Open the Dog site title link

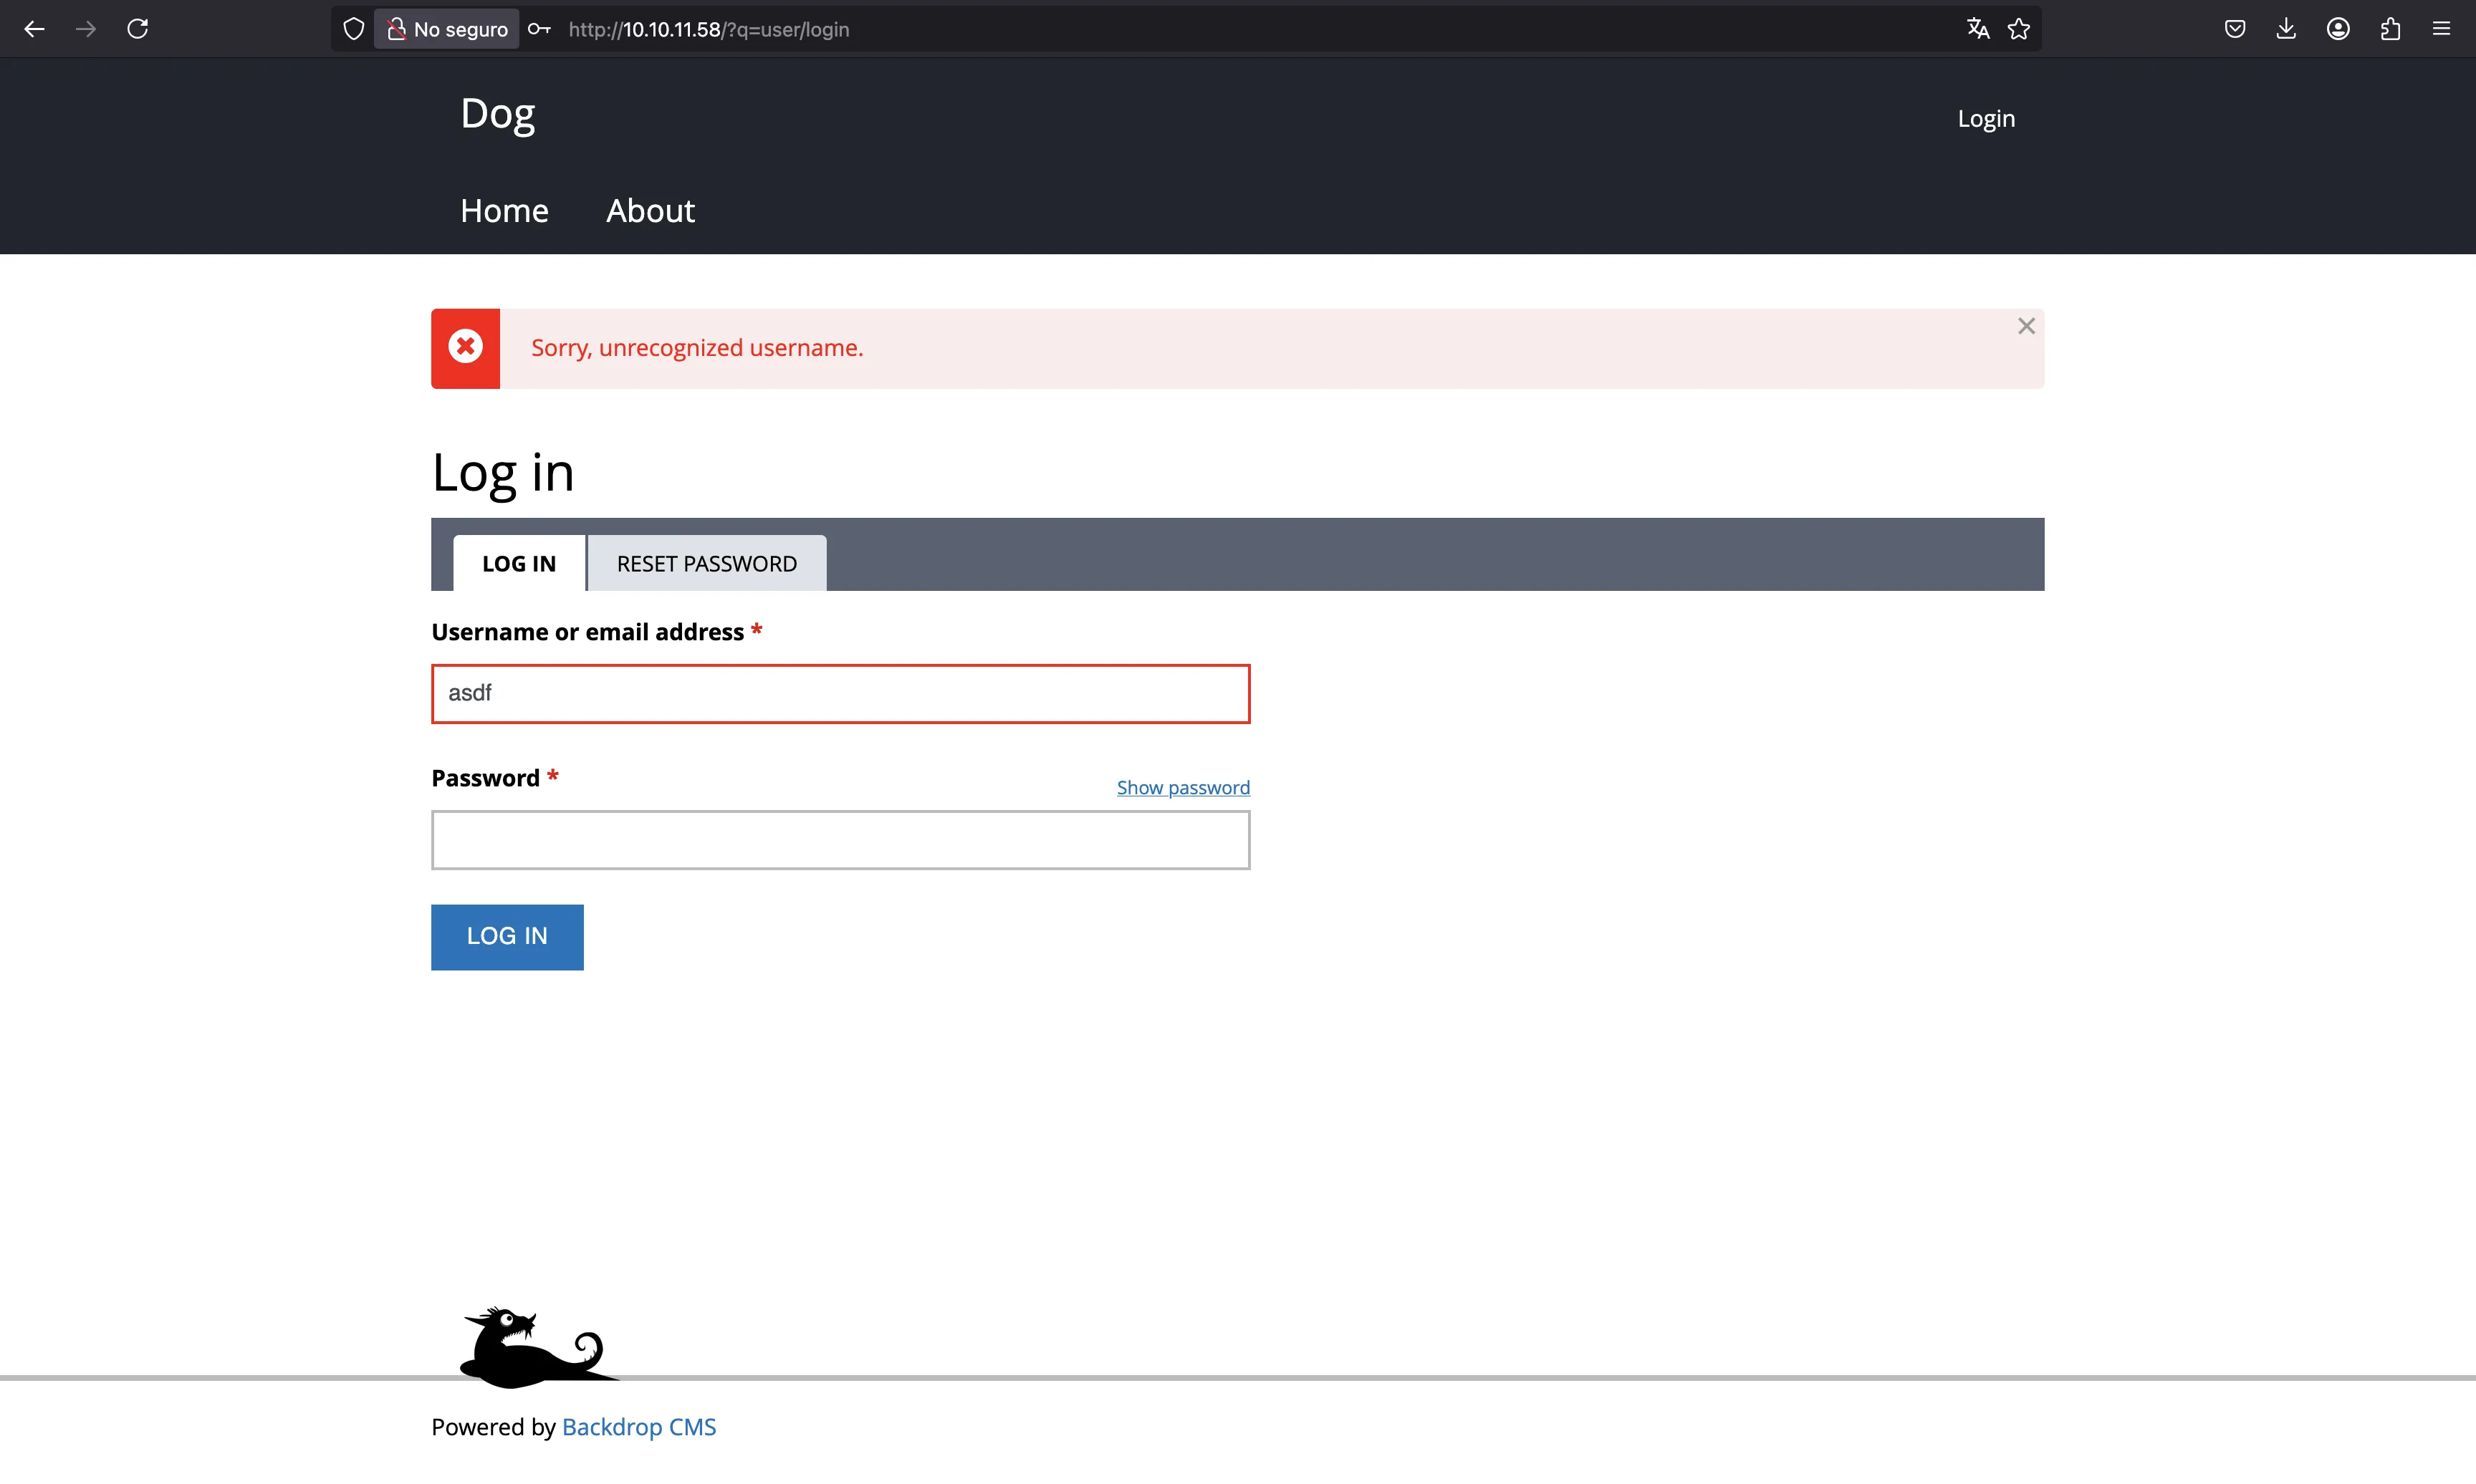pyautogui.click(x=498, y=114)
